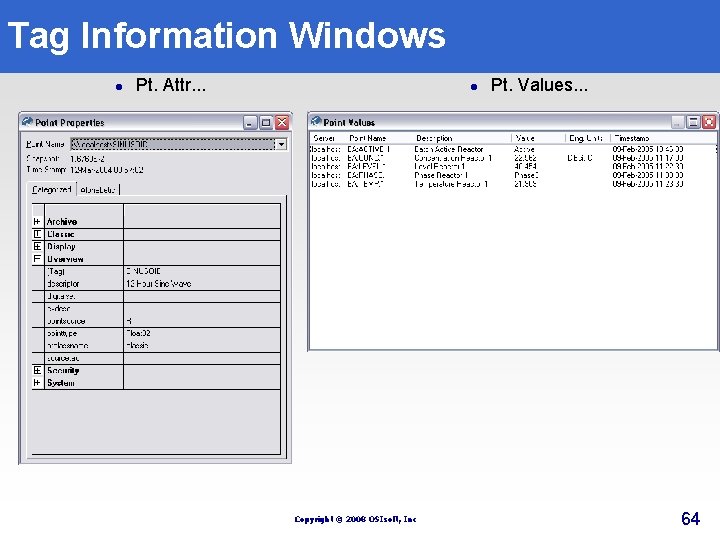Expand the Archive category
720x540 pixels.
pos(37,222)
